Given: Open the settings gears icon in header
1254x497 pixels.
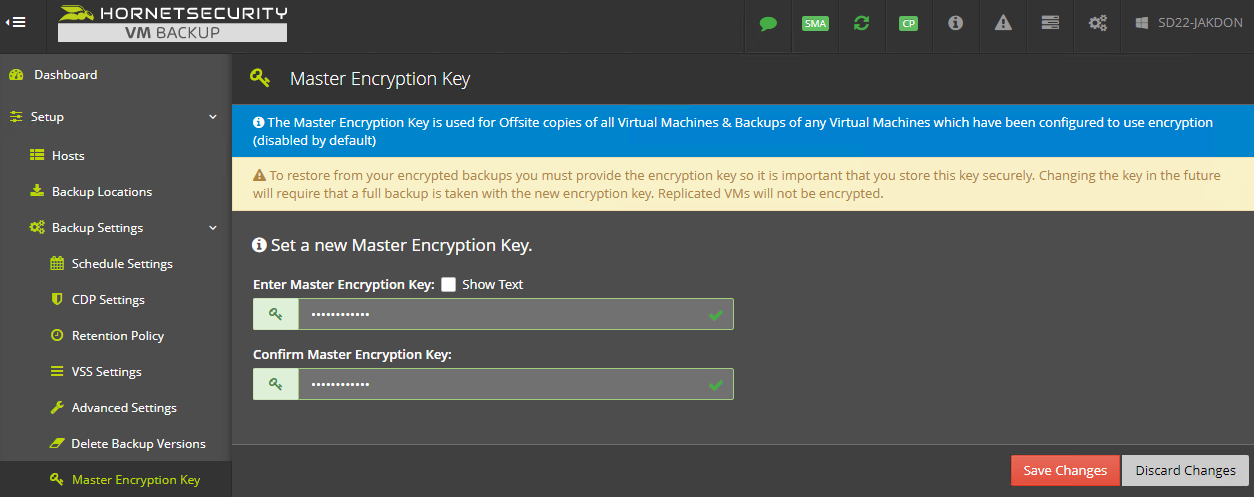Looking at the screenshot, I should (x=1098, y=22).
